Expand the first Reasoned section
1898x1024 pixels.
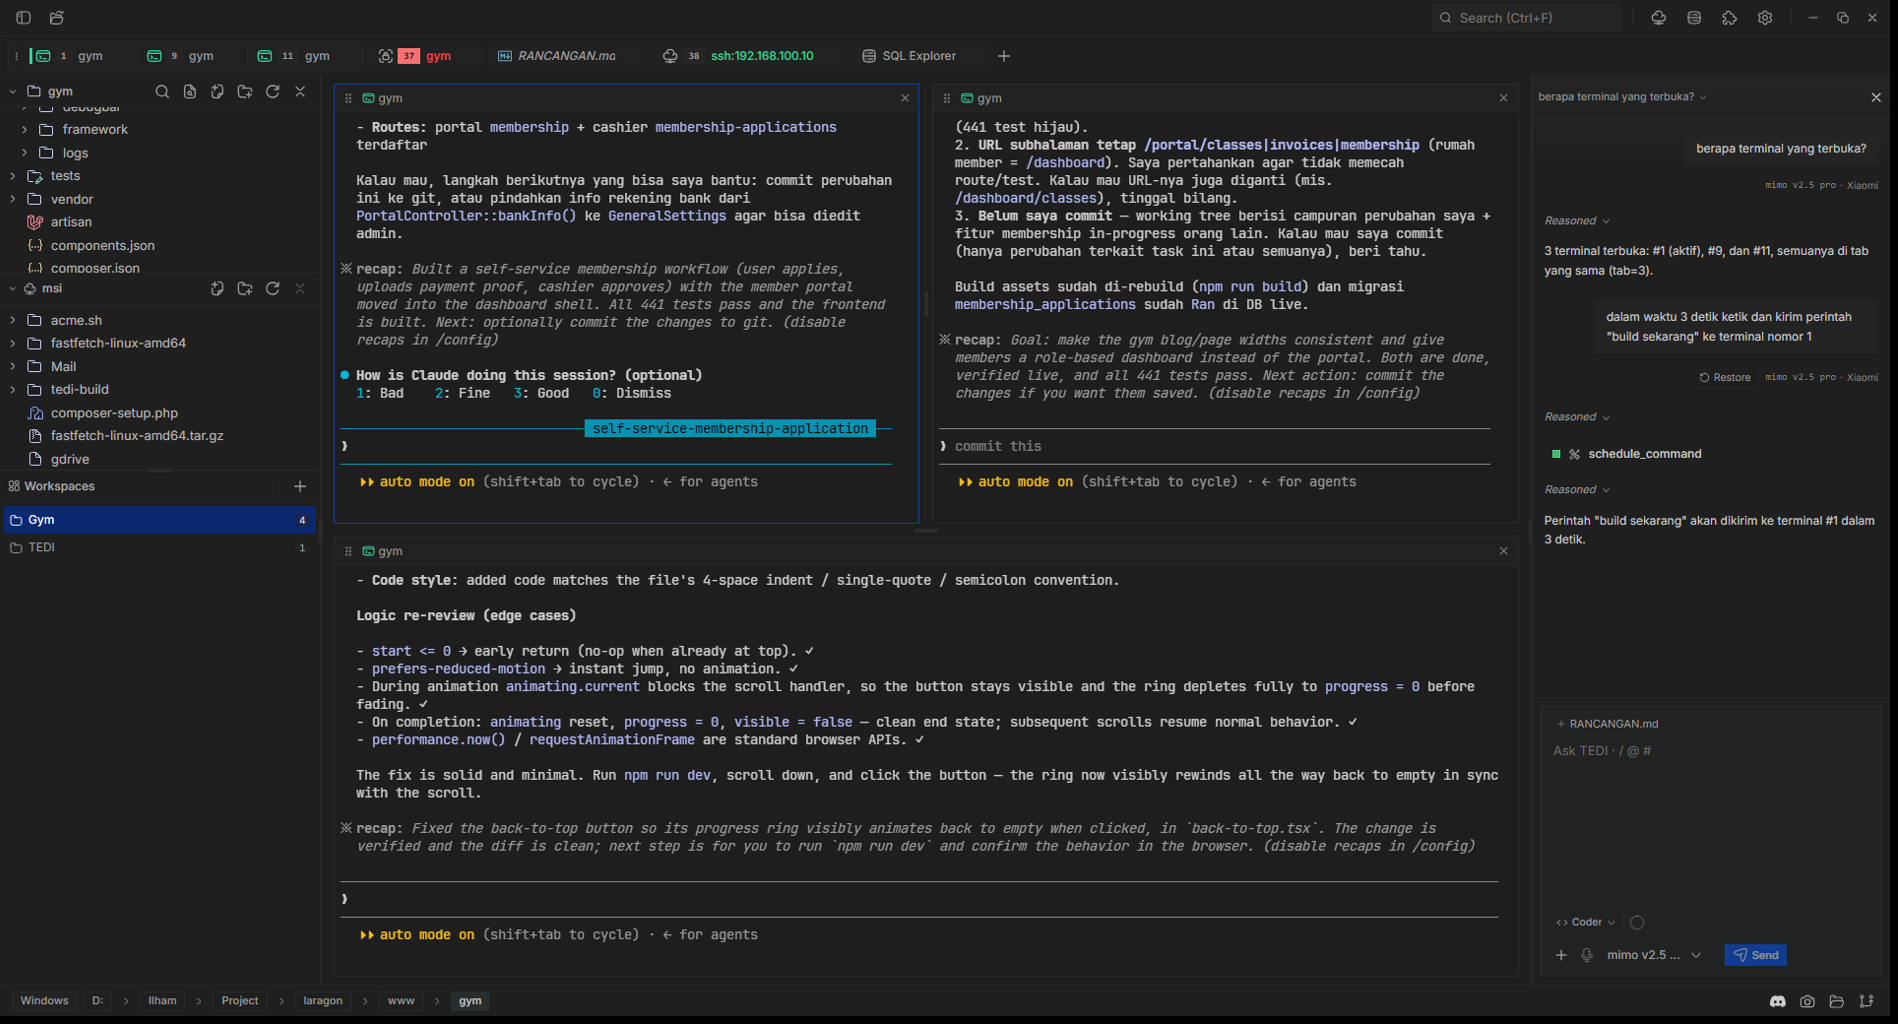[x=1577, y=221]
